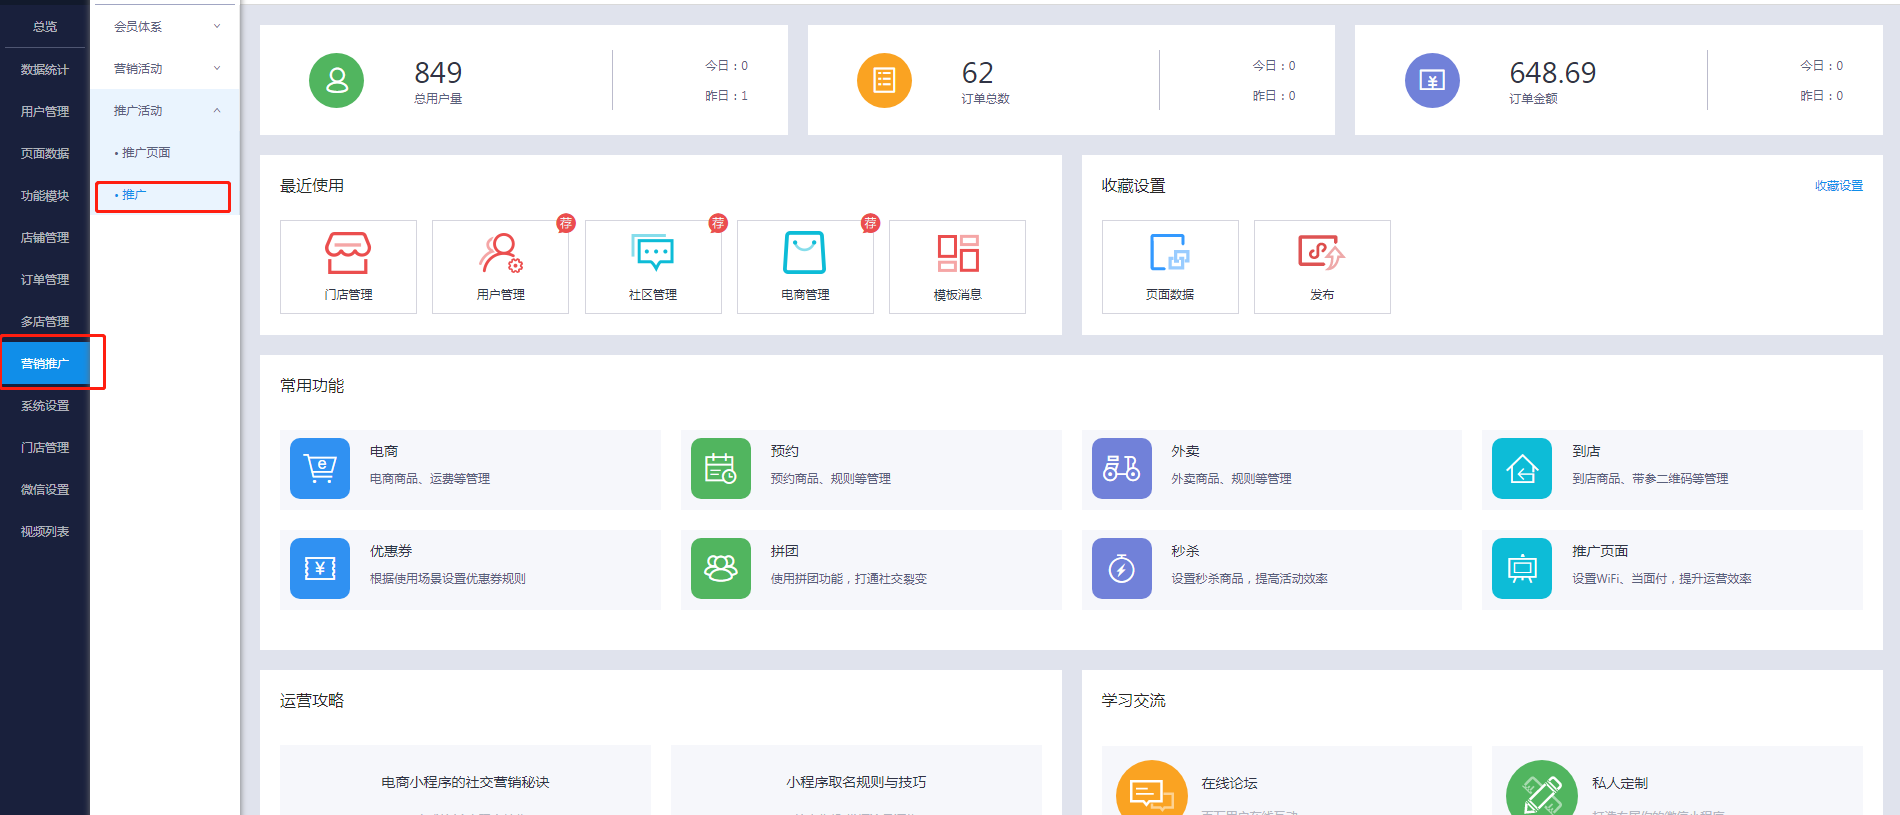Viewport: 1900px width, 815px height.
Task: Open 订单管理 in the left sidebar
Action: pos(45,280)
